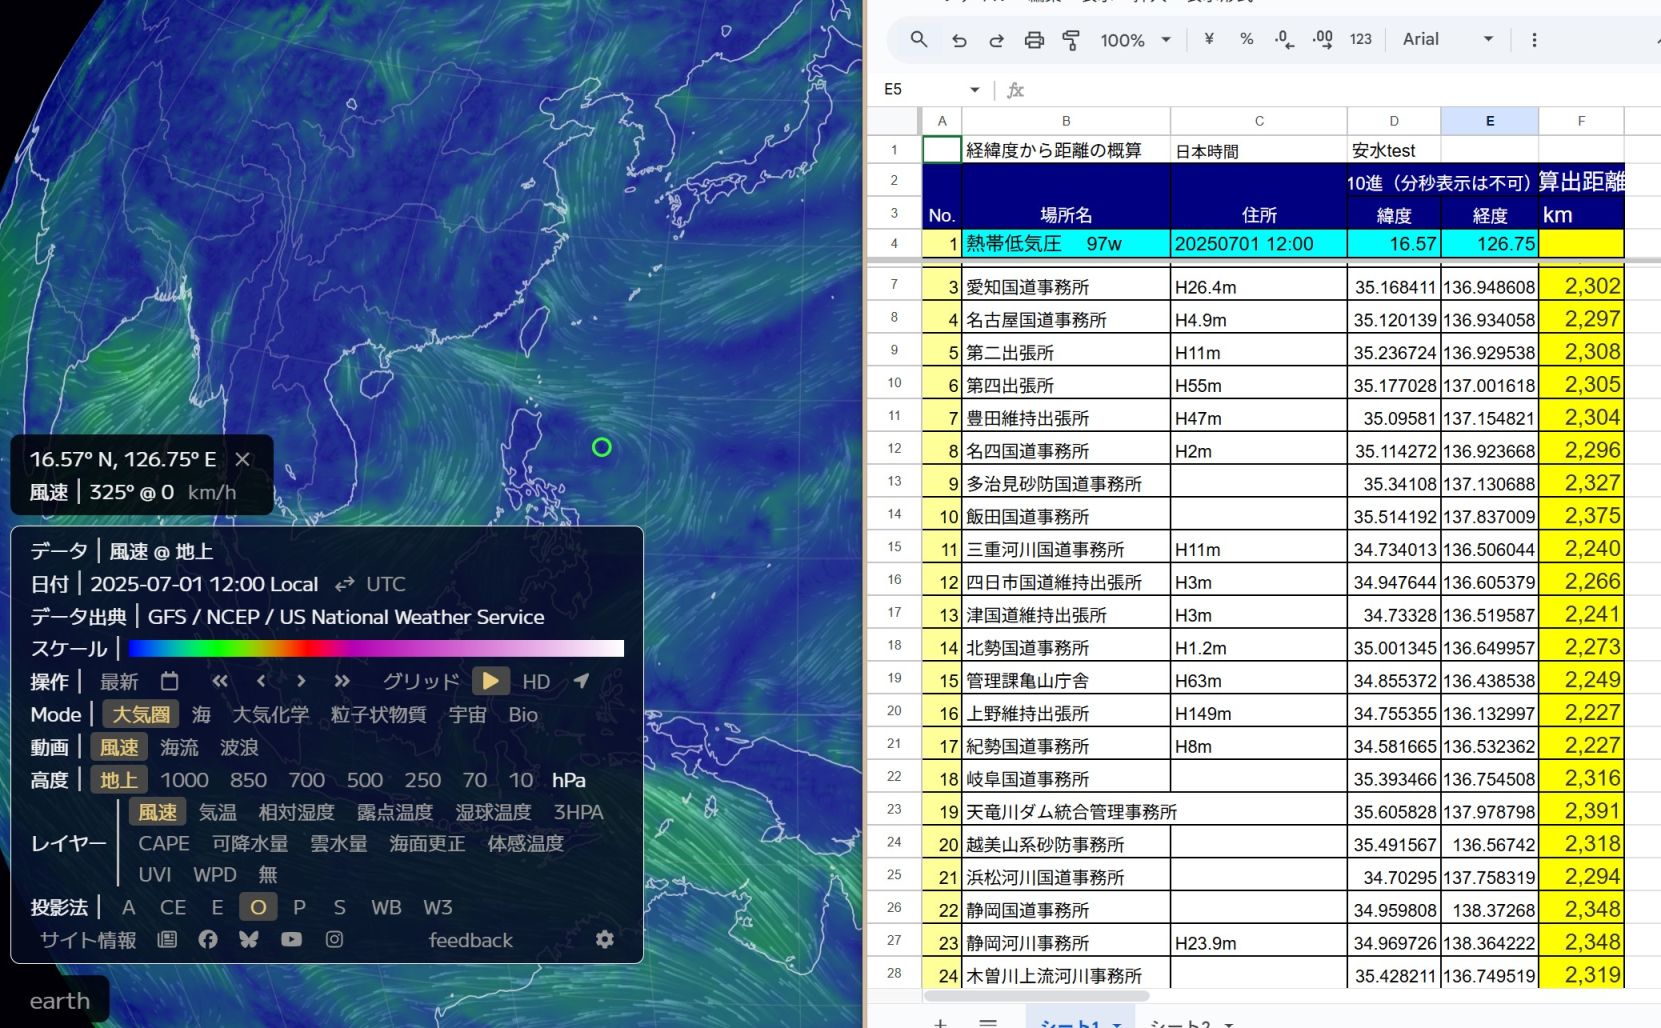
Task: Click the current location arrow icon
Action: [581, 681]
